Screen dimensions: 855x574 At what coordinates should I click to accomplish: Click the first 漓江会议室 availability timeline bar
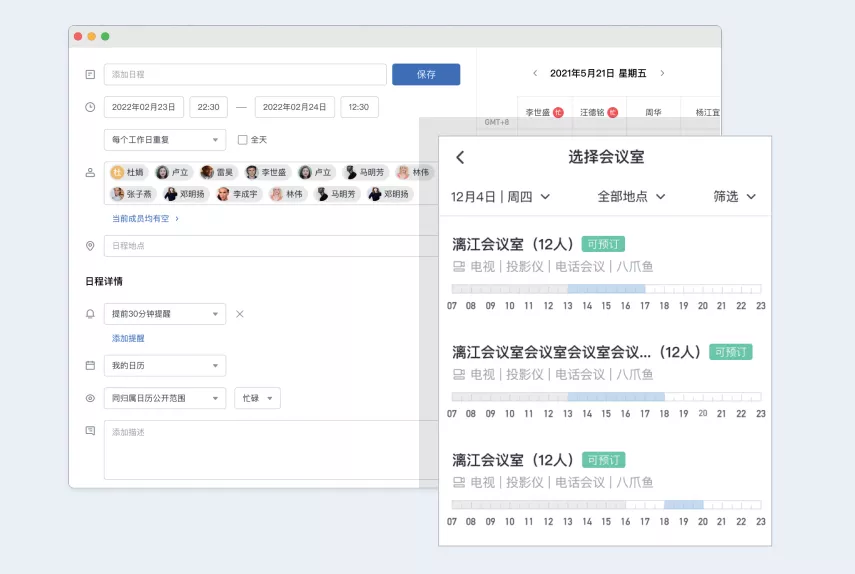pyautogui.click(x=606, y=289)
